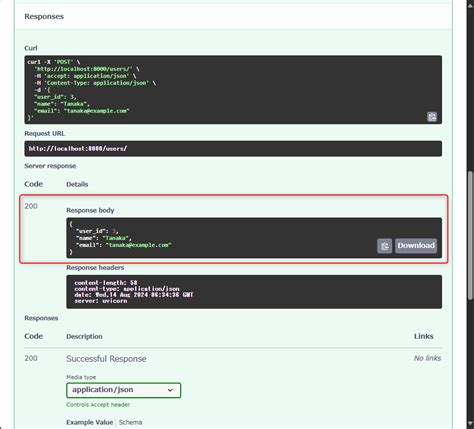Image resolution: width=474 pixels, height=429 pixels.
Task: Click the "content-length: 58" header line
Action: click(106, 283)
